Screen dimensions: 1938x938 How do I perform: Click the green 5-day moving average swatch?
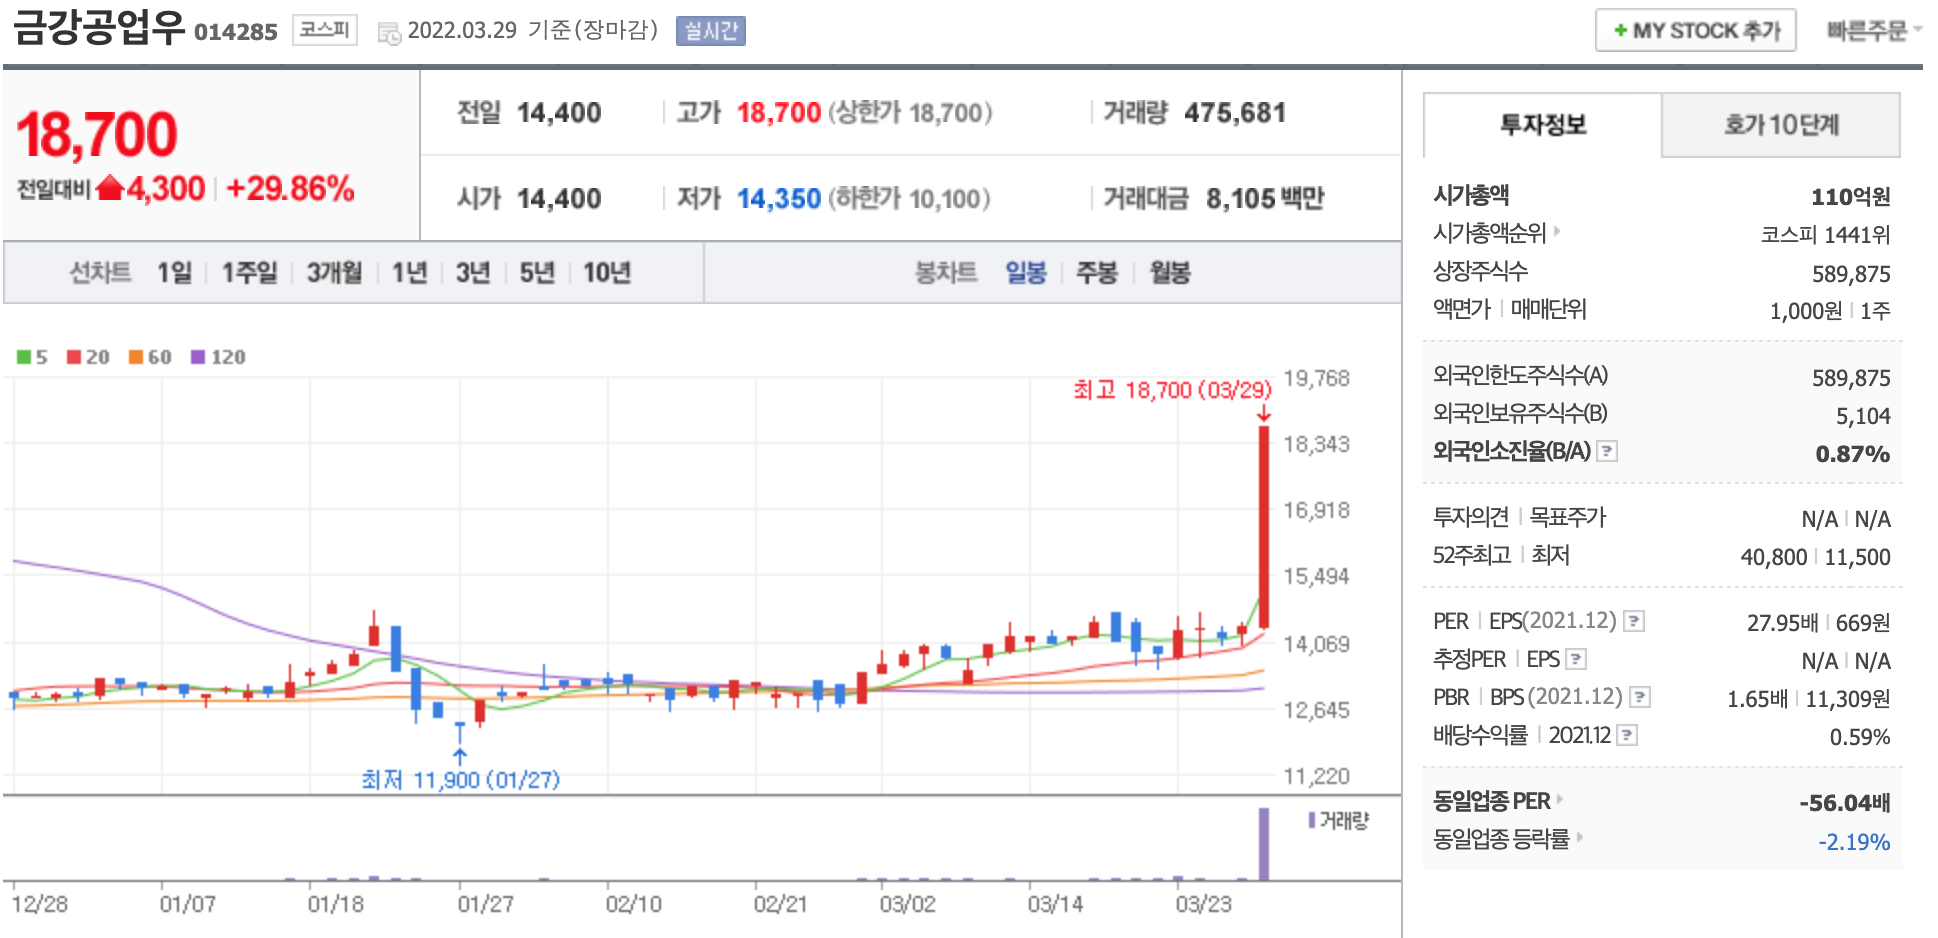pos(24,357)
